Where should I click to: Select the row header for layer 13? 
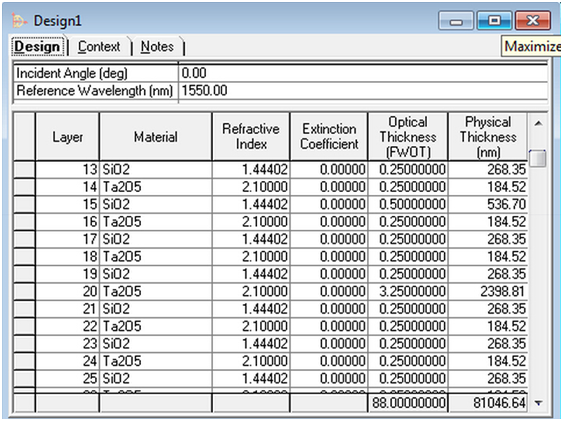[24, 169]
